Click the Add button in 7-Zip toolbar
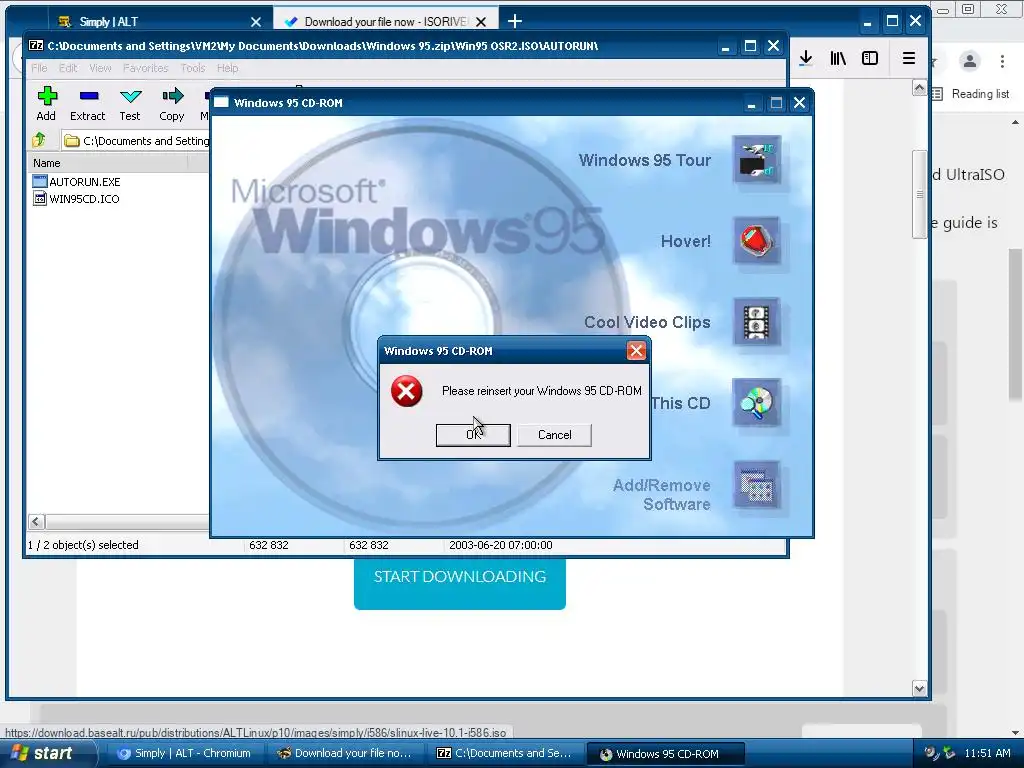This screenshot has width=1024, height=768. pyautogui.click(x=46, y=104)
